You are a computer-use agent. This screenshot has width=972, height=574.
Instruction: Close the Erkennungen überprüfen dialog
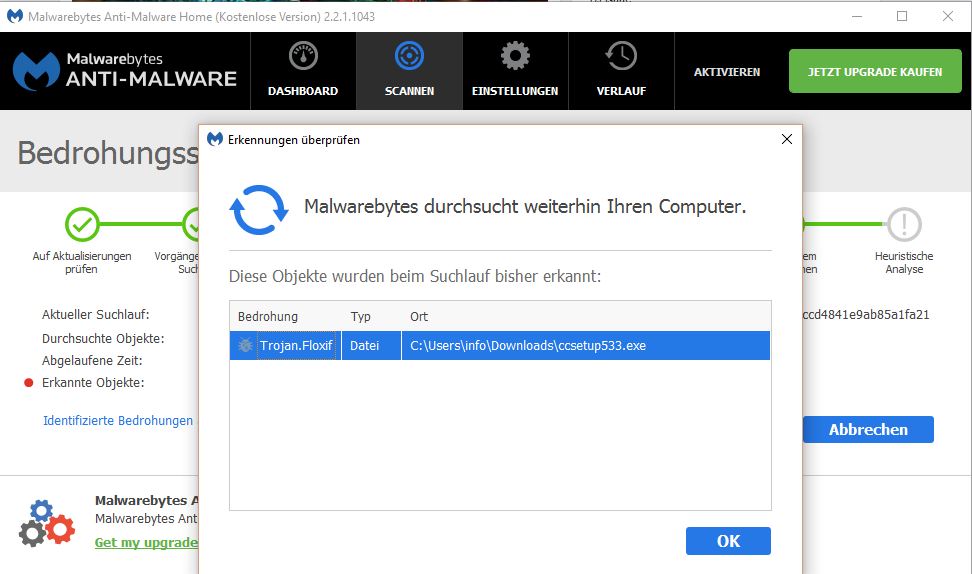click(787, 139)
